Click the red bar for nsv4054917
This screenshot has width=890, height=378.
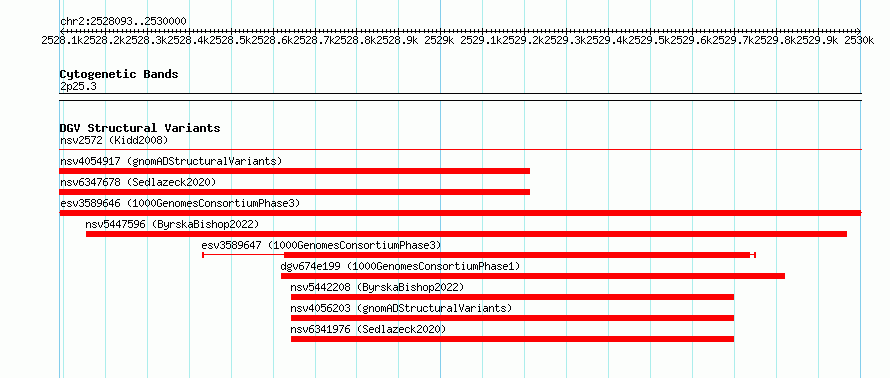[x=295, y=171]
